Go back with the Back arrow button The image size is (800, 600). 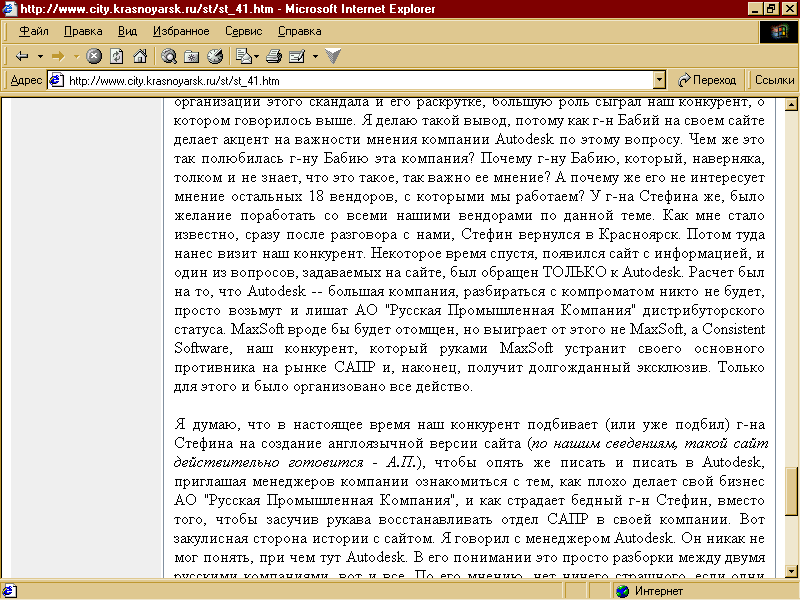[22, 56]
